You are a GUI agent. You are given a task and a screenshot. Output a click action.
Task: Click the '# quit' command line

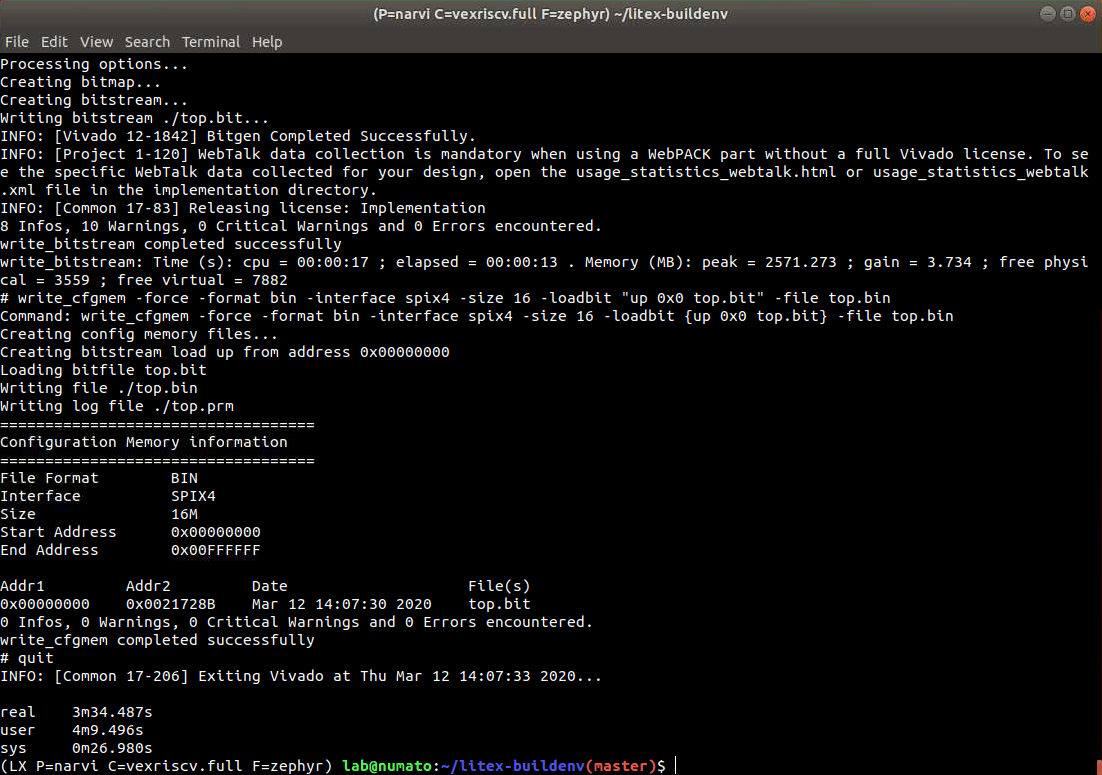tap(27, 658)
